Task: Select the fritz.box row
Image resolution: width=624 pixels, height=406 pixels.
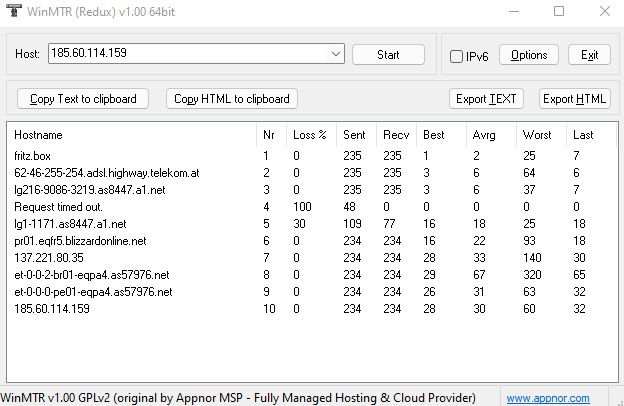Action: [x=312, y=156]
